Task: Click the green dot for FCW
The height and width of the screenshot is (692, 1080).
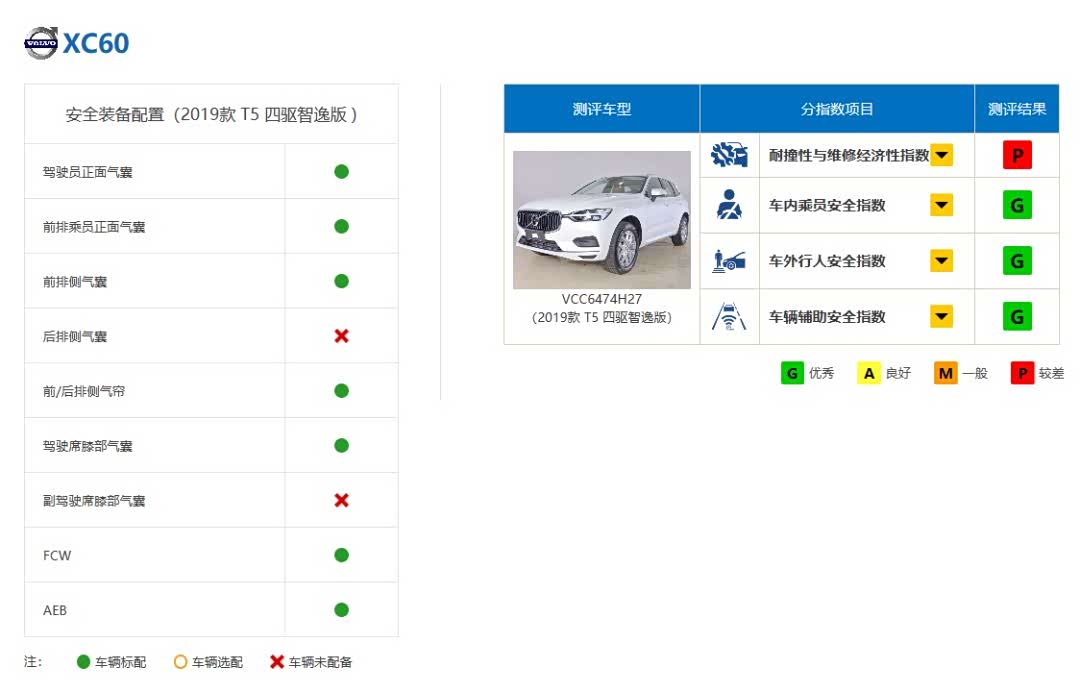Action: coord(341,555)
